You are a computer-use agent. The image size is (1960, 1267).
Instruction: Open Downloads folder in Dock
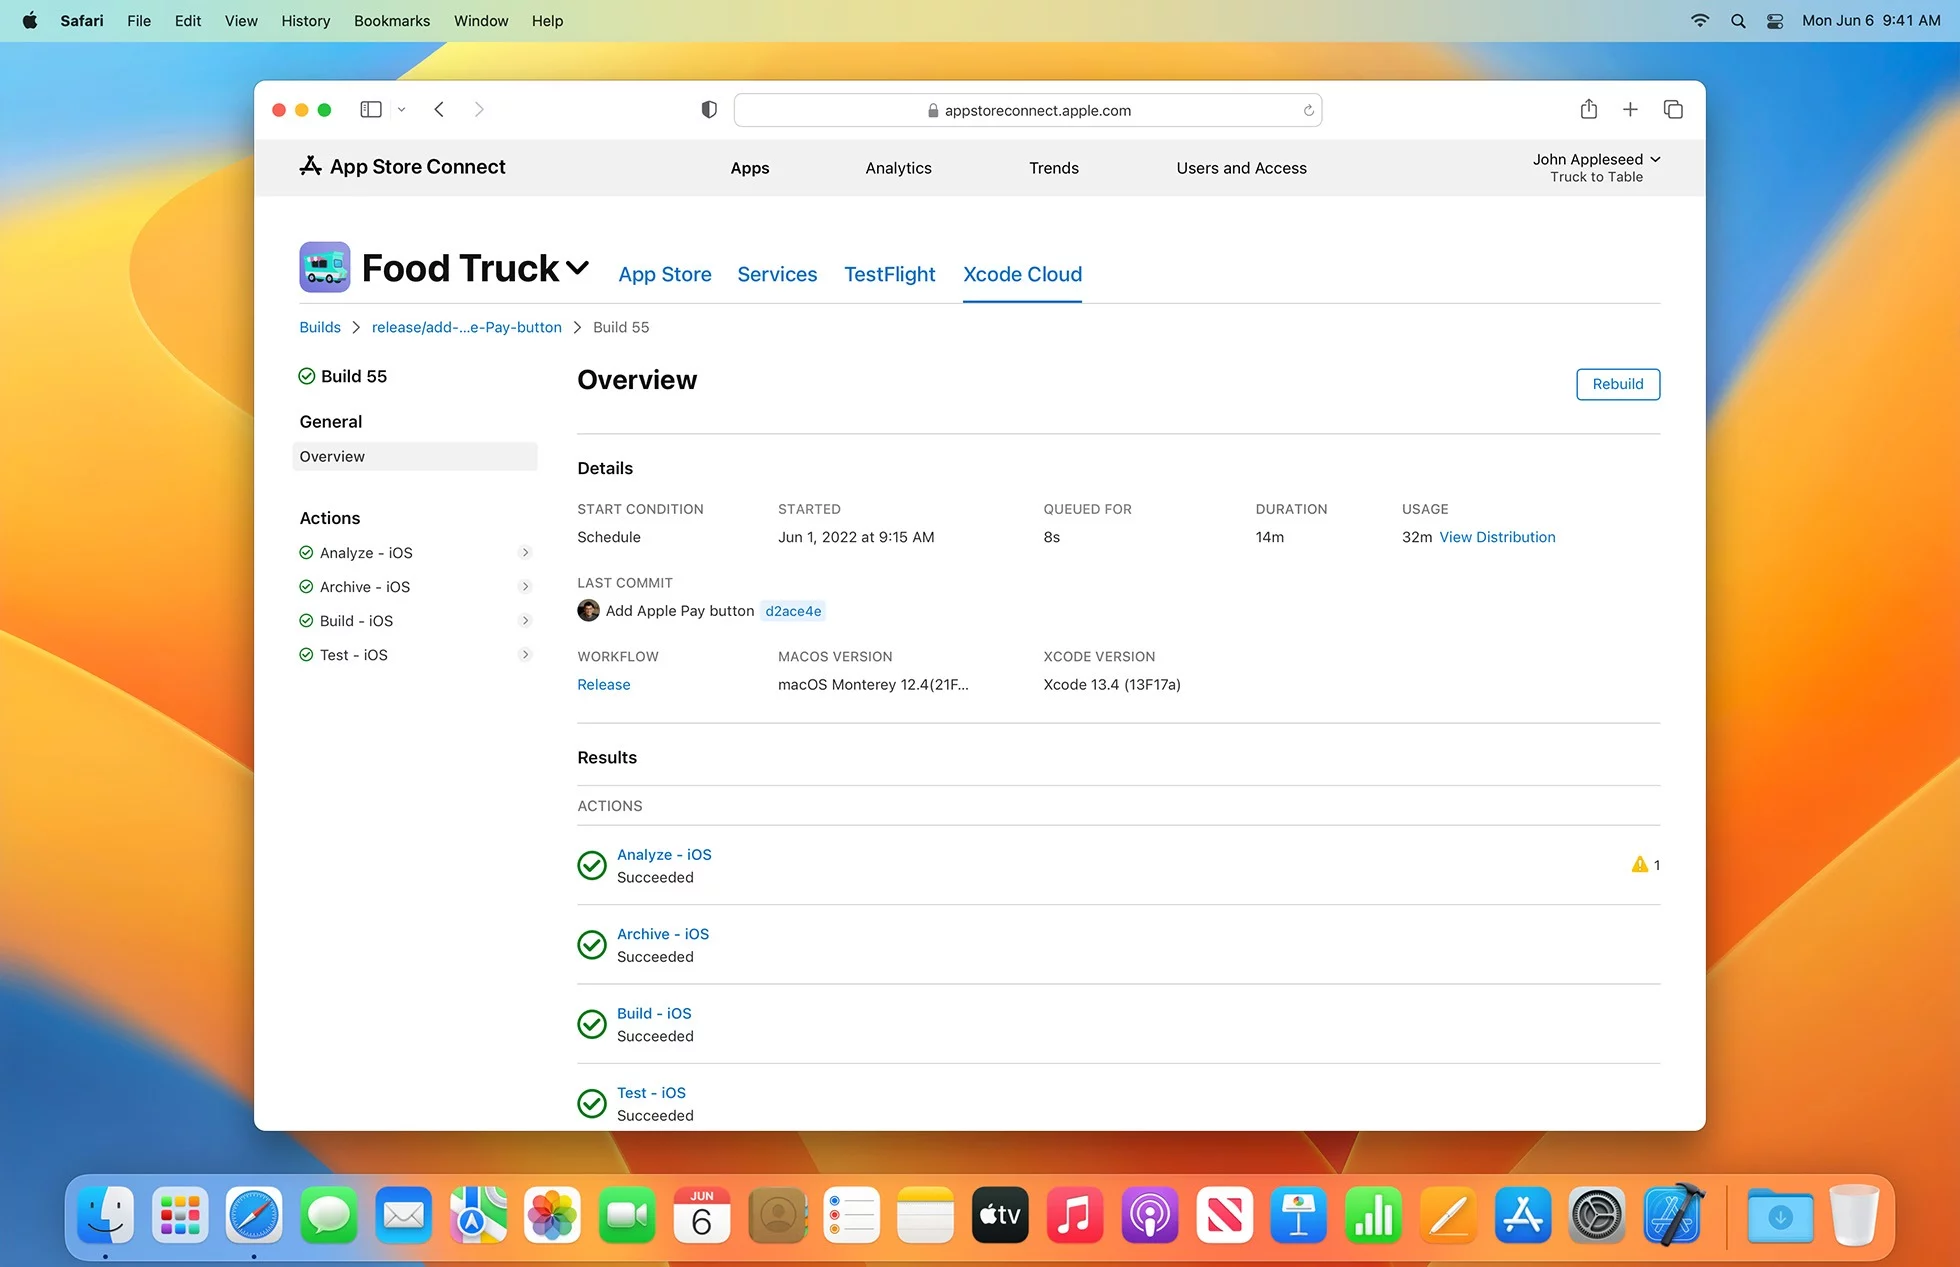click(1780, 1215)
